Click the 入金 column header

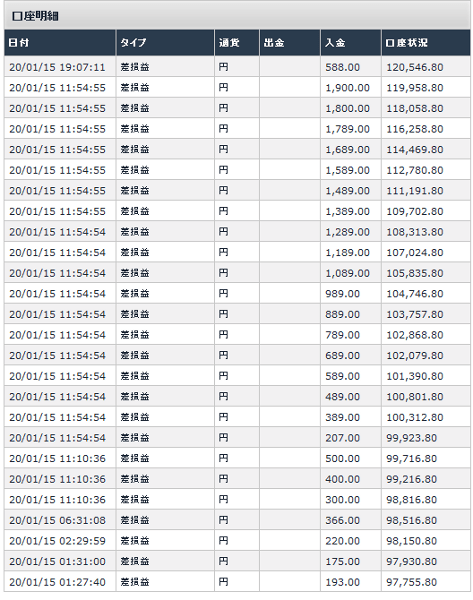click(x=351, y=42)
